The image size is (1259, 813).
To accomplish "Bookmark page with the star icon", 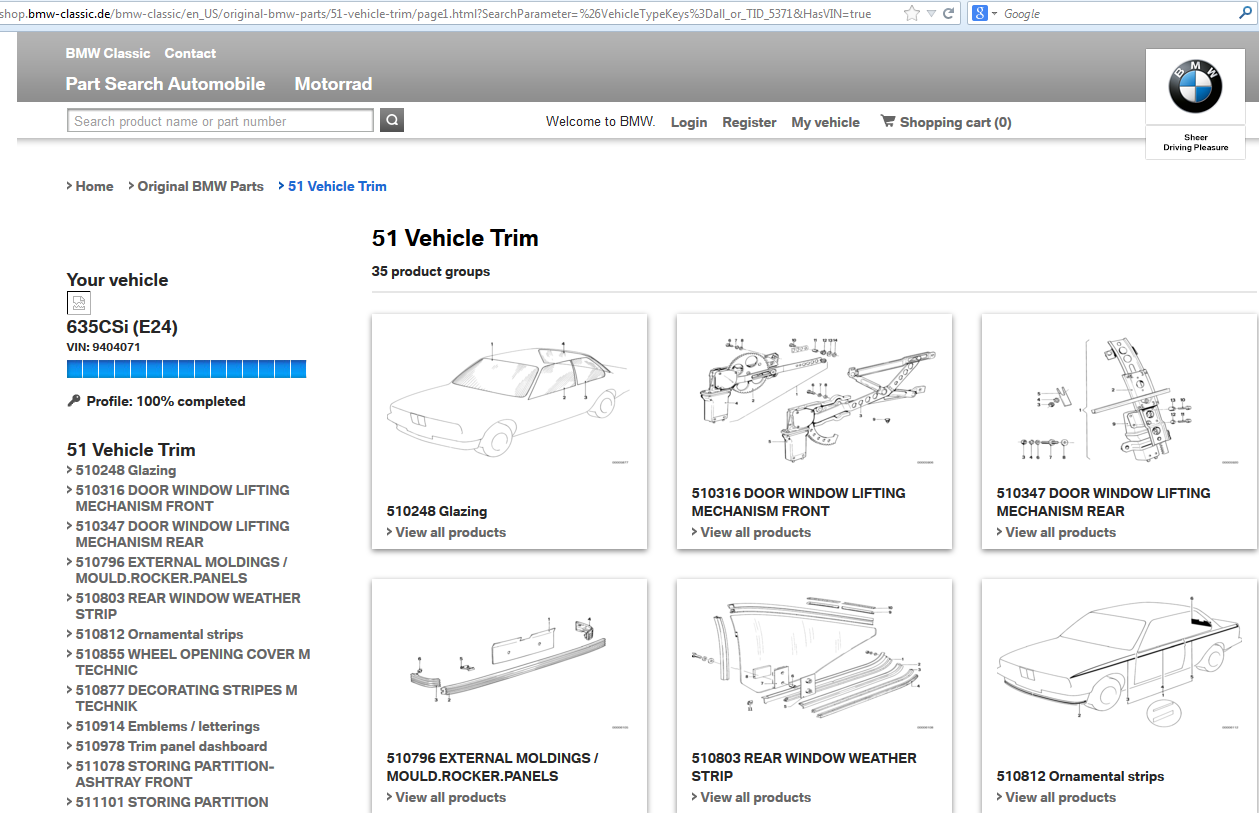I will [x=911, y=13].
